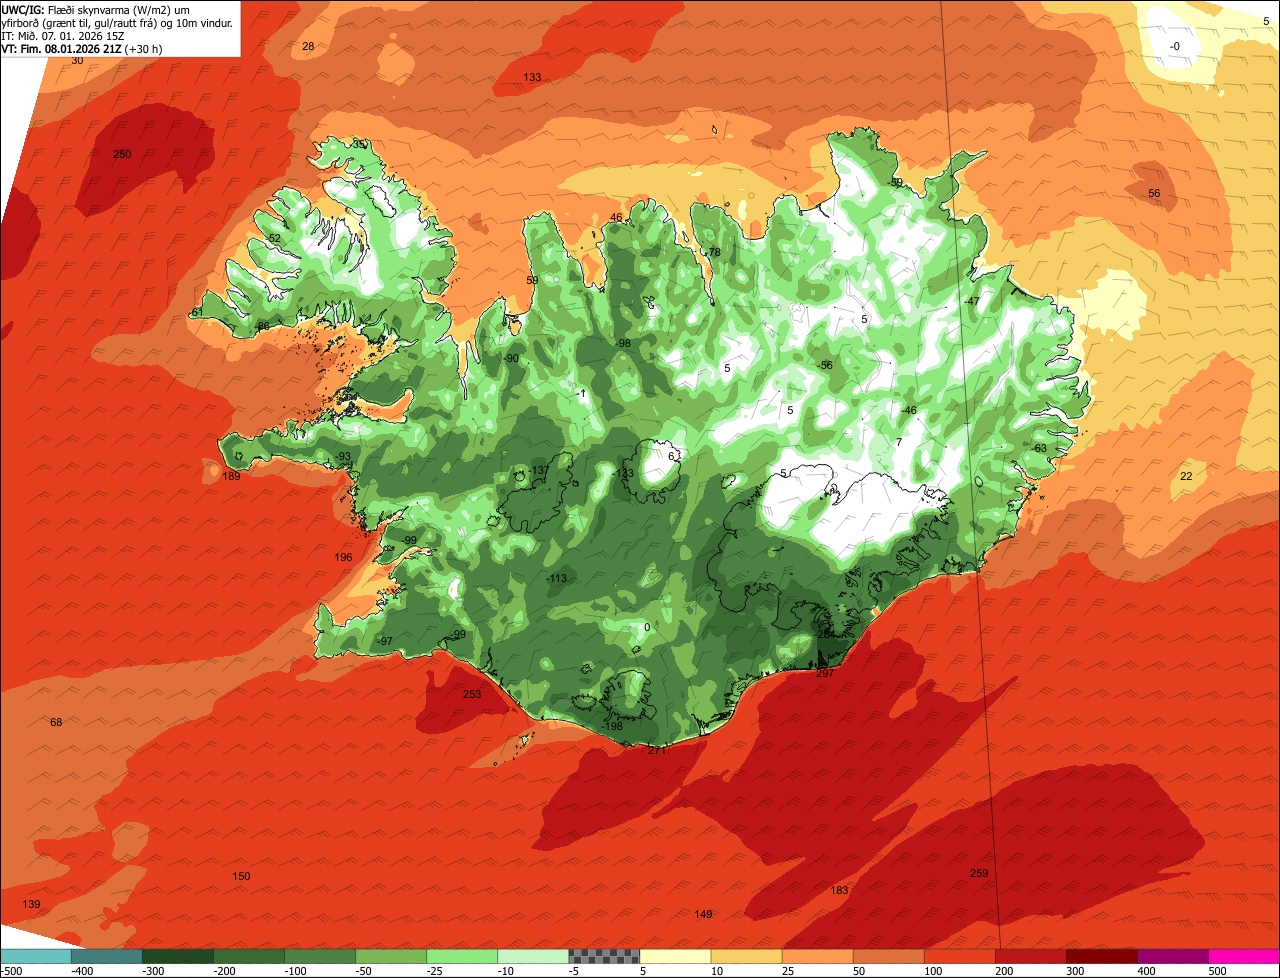1280x978 pixels.
Task: Click the map value '35' on the northern Westfjords
Action: click(359, 144)
